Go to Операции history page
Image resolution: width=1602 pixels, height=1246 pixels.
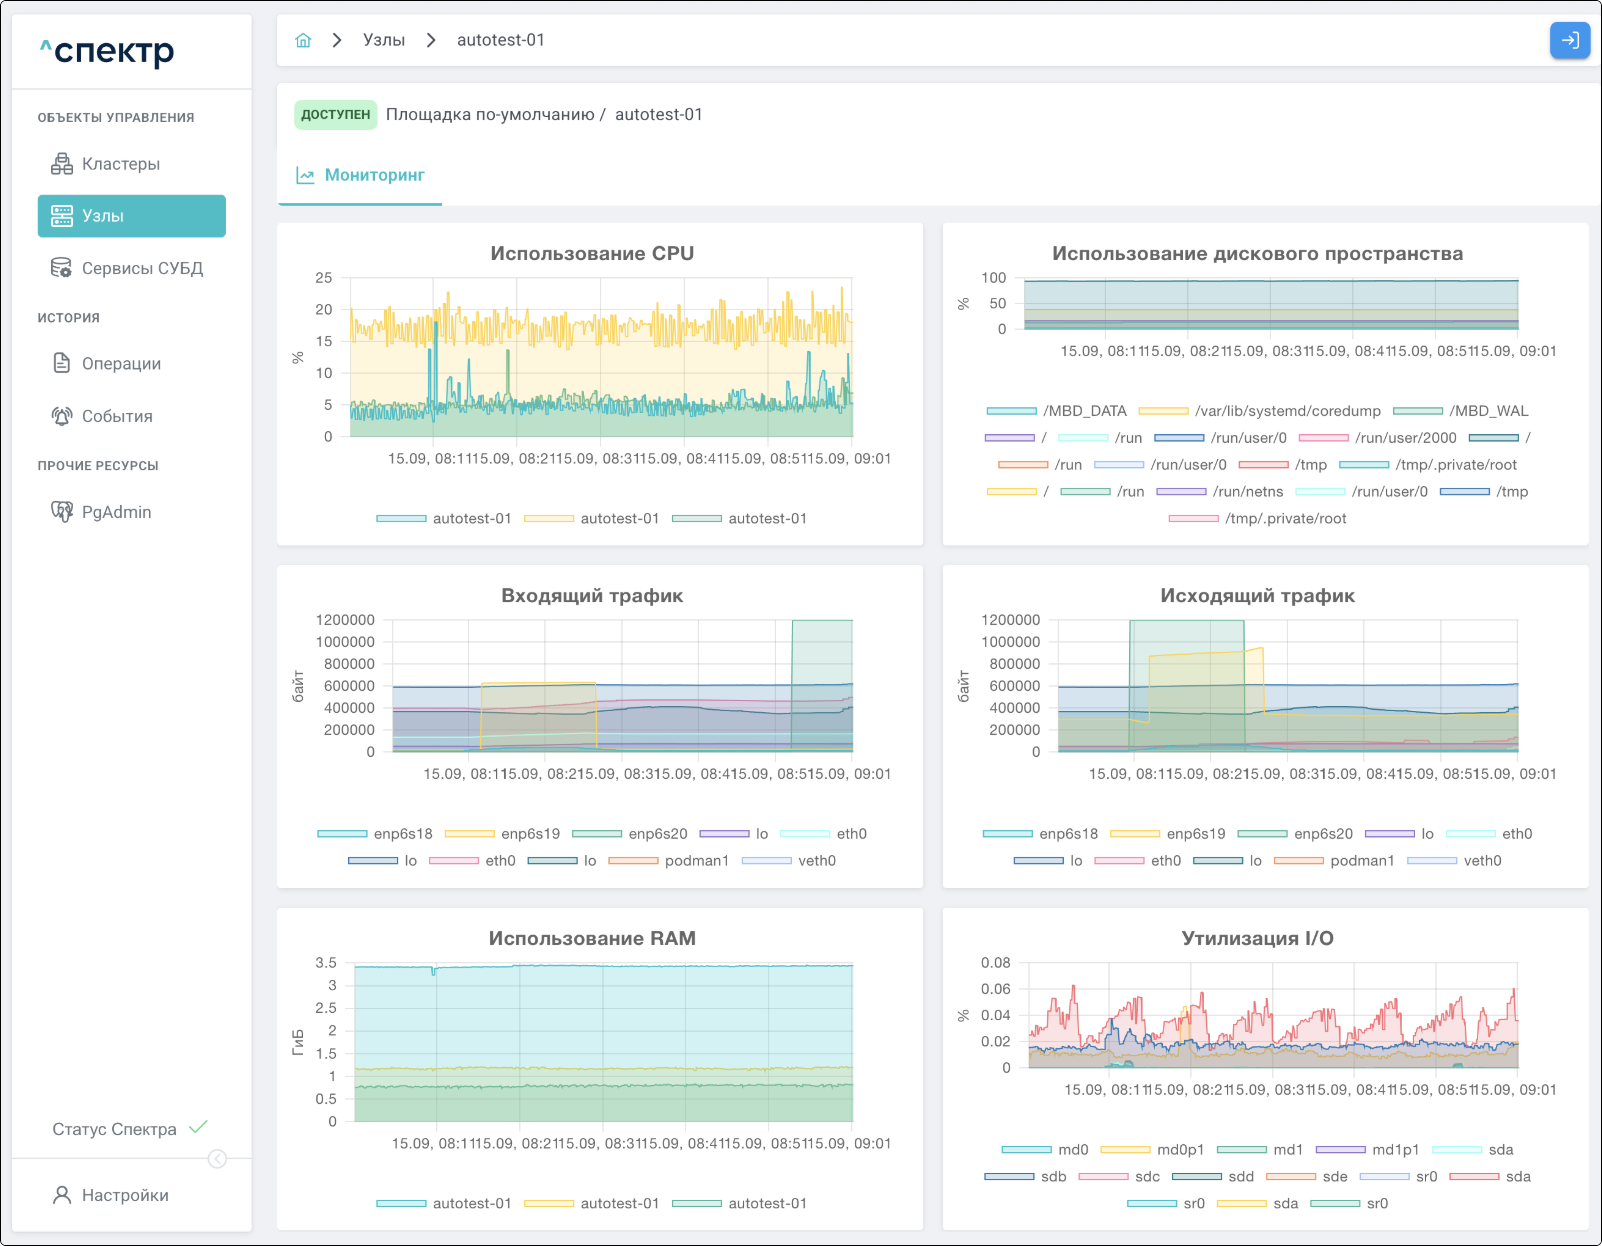[x=121, y=364]
